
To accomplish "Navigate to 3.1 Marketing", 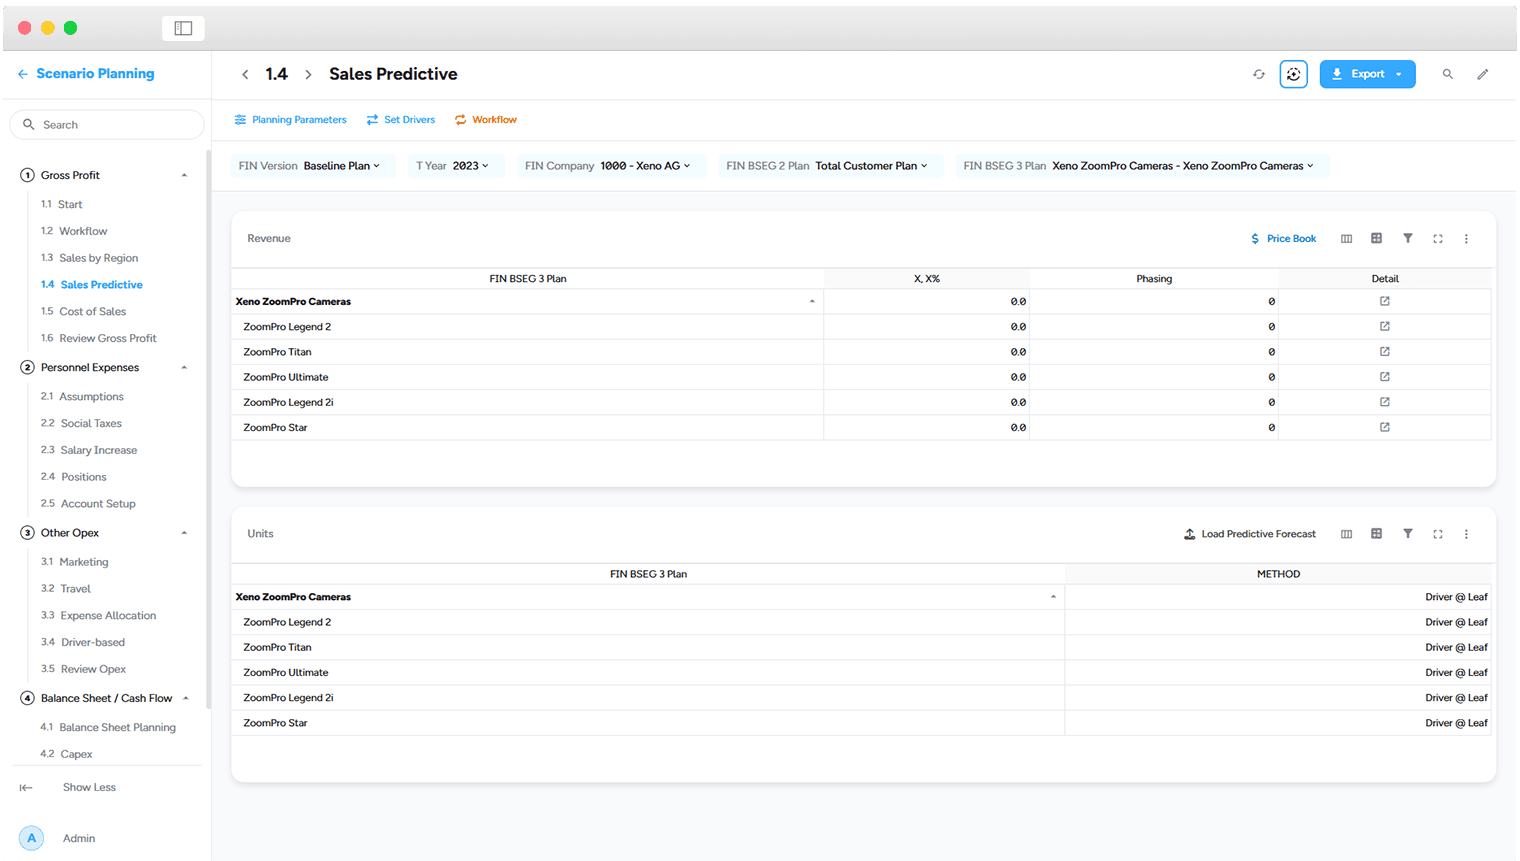I will coord(75,562).
